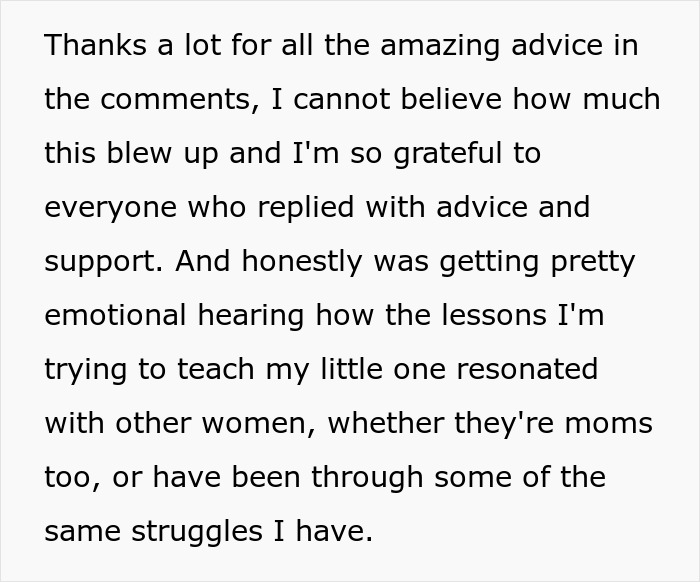Click the word "honestly" in the paragraph
Screen dimensions: 700x582
301,262
